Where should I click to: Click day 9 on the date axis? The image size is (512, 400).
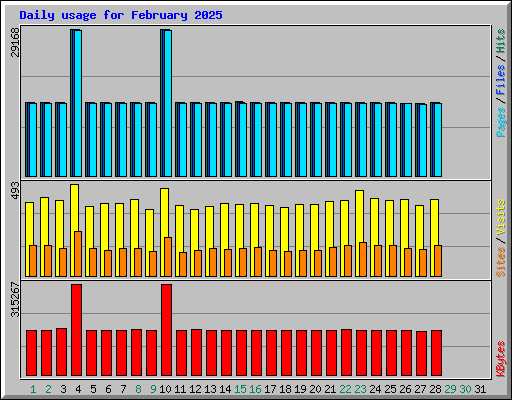[153, 389]
